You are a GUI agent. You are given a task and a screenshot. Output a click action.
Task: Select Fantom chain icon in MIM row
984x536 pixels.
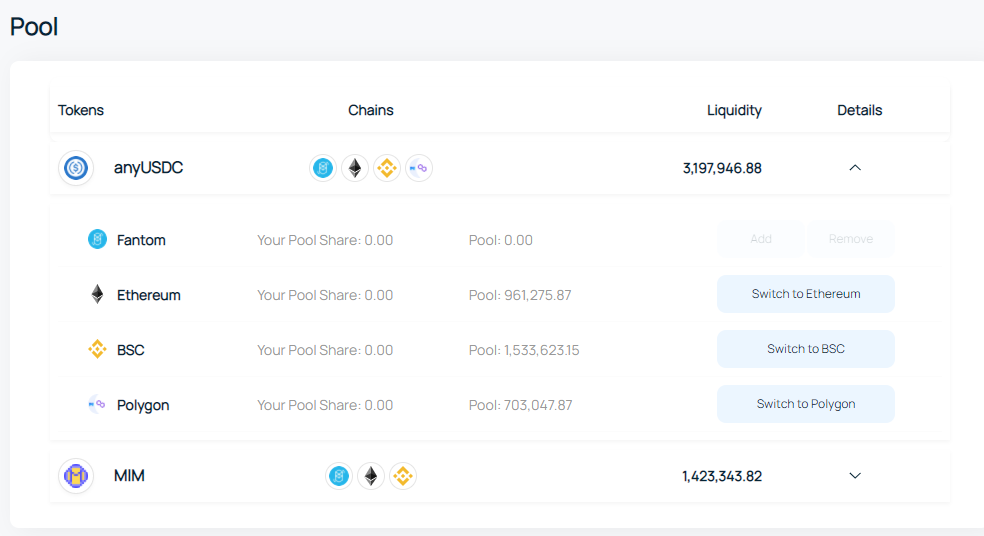339,476
